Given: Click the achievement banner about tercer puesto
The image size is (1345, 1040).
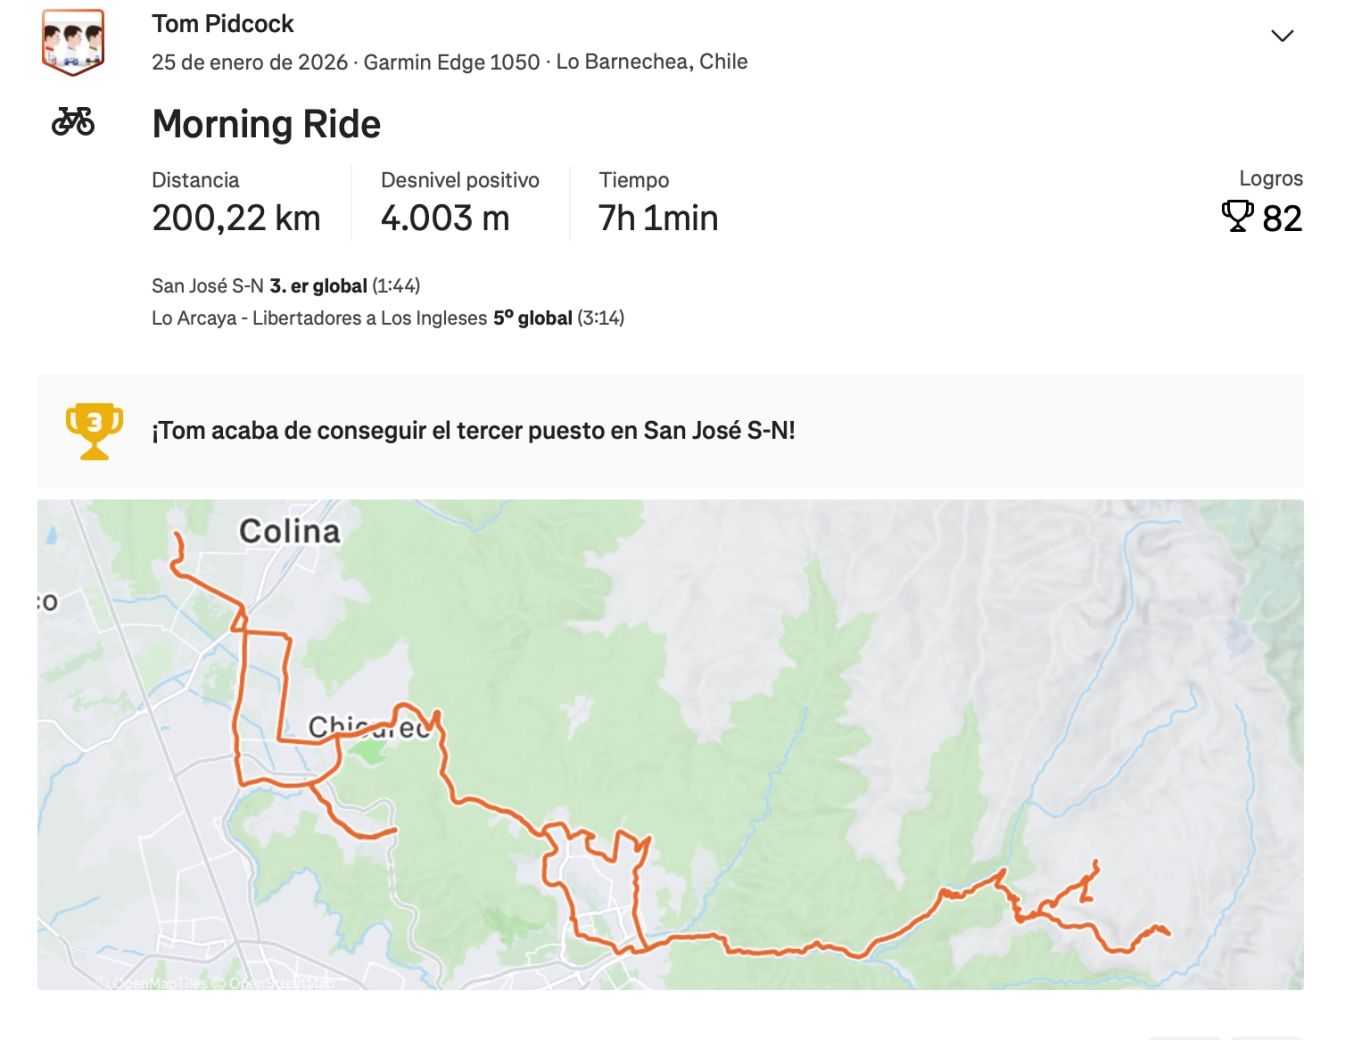Looking at the screenshot, I should pyautogui.click(x=477, y=430).
